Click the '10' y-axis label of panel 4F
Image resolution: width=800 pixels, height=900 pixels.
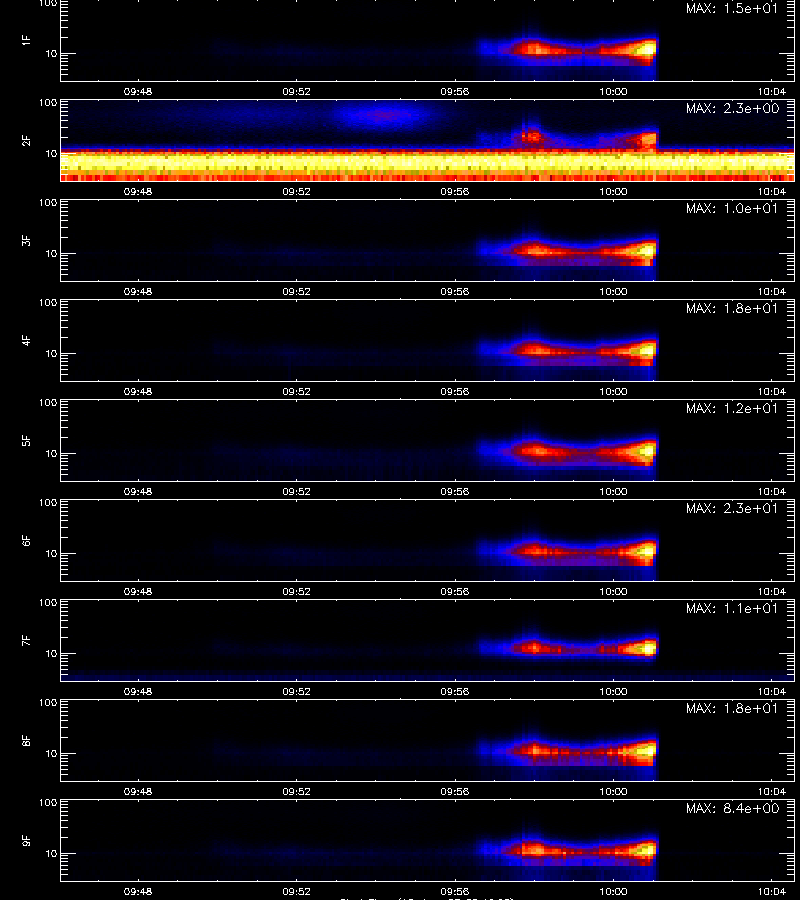[x=51, y=354]
